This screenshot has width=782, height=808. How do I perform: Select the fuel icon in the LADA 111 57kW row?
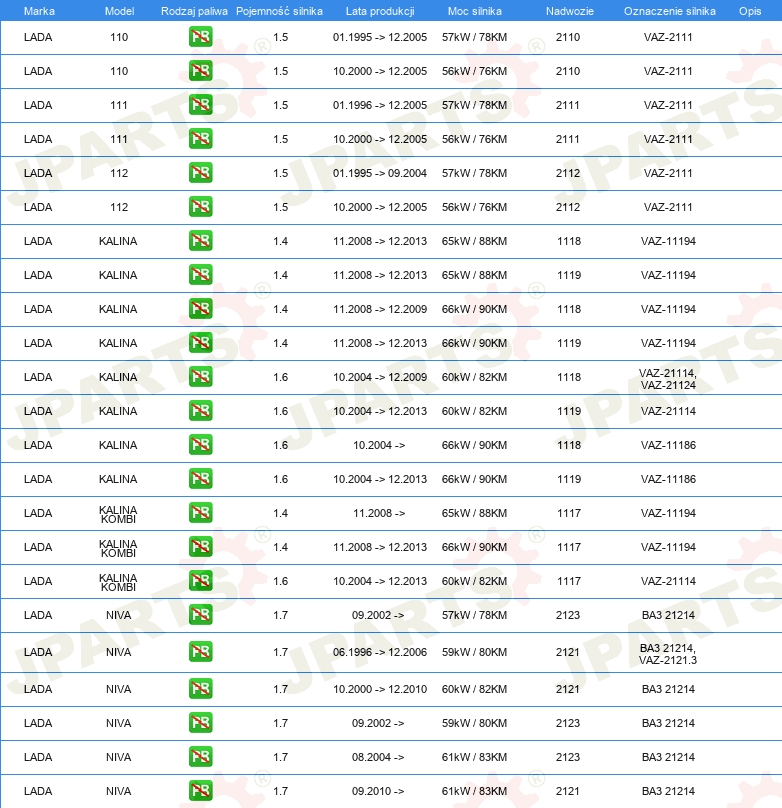pyautogui.click(x=200, y=105)
